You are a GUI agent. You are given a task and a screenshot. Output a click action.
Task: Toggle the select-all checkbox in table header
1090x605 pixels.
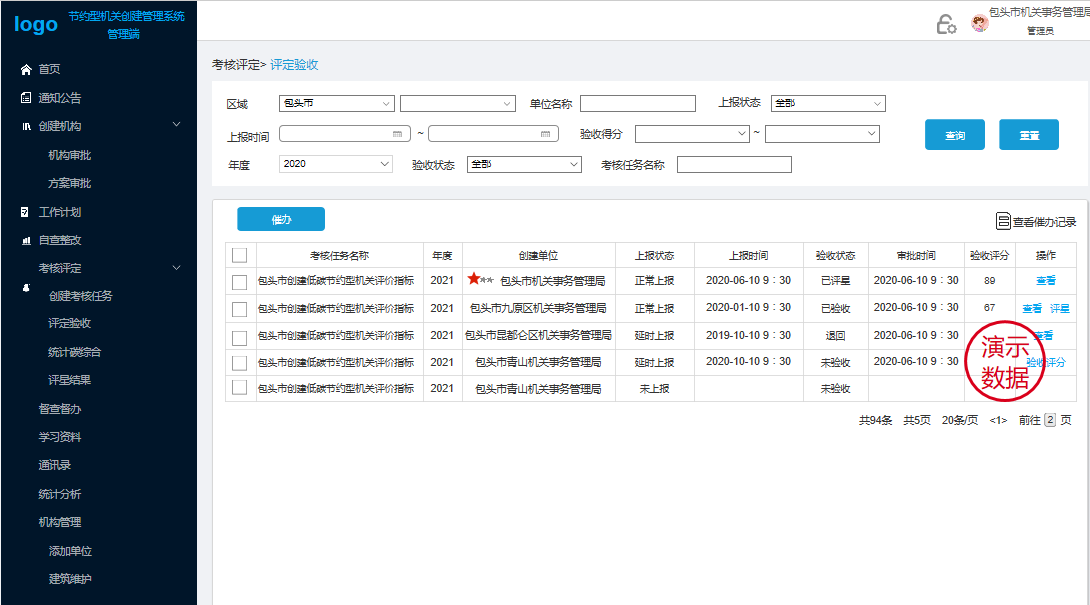point(239,255)
